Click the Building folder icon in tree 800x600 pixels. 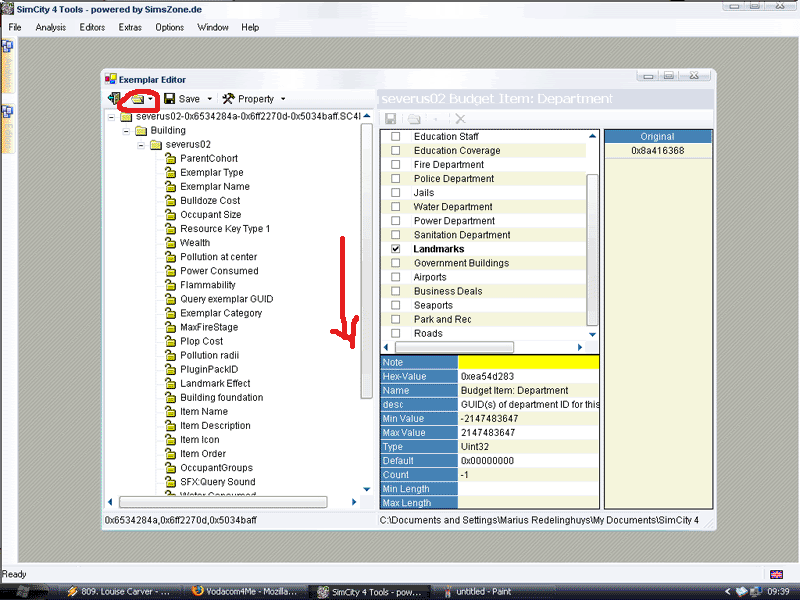pos(141,131)
